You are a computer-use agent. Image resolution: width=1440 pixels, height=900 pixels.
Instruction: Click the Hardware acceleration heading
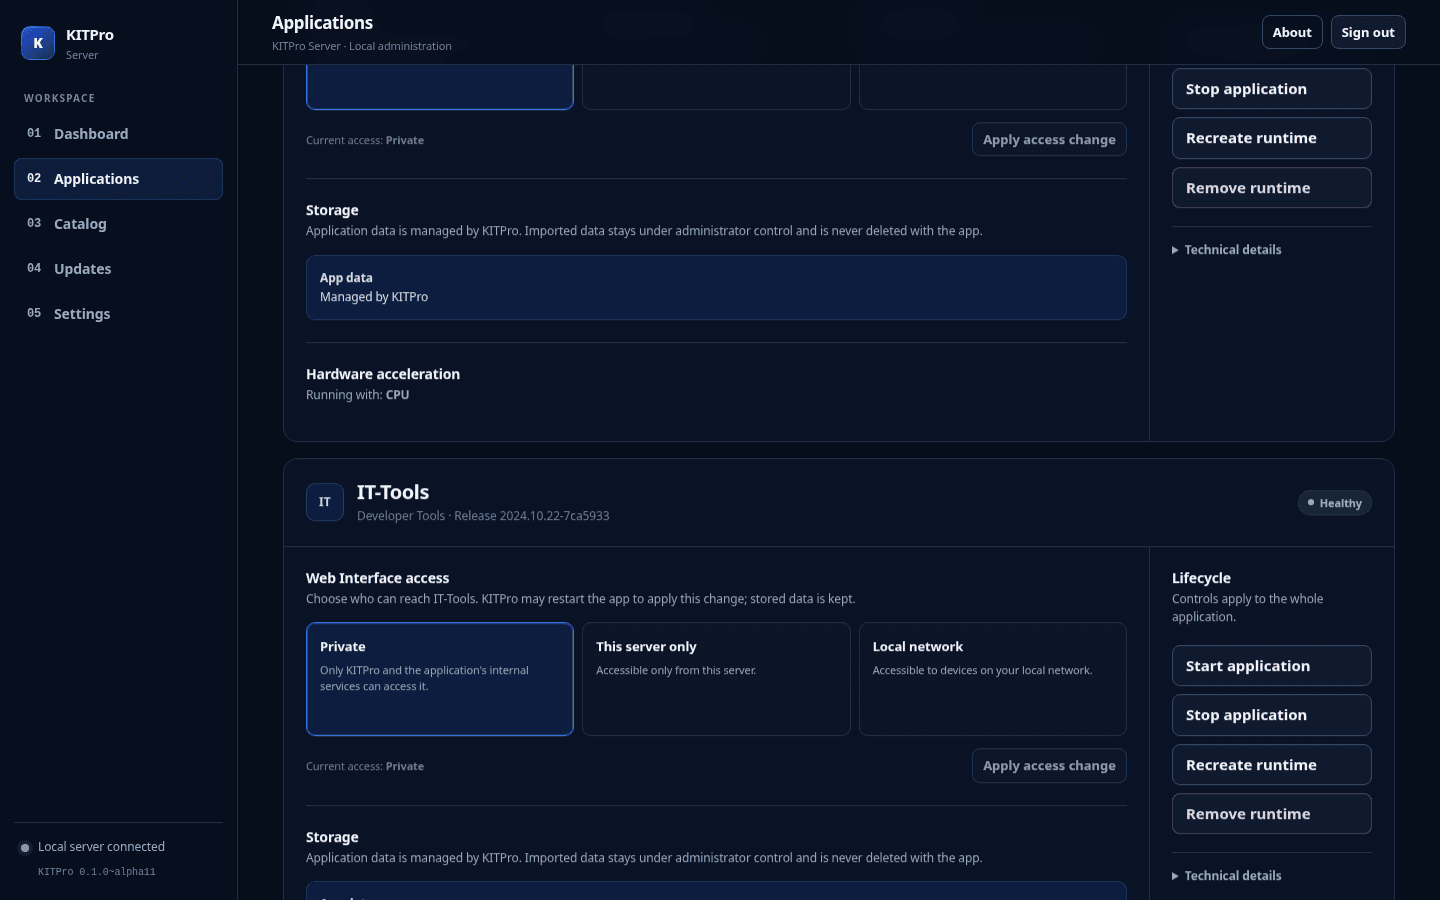[x=383, y=374]
